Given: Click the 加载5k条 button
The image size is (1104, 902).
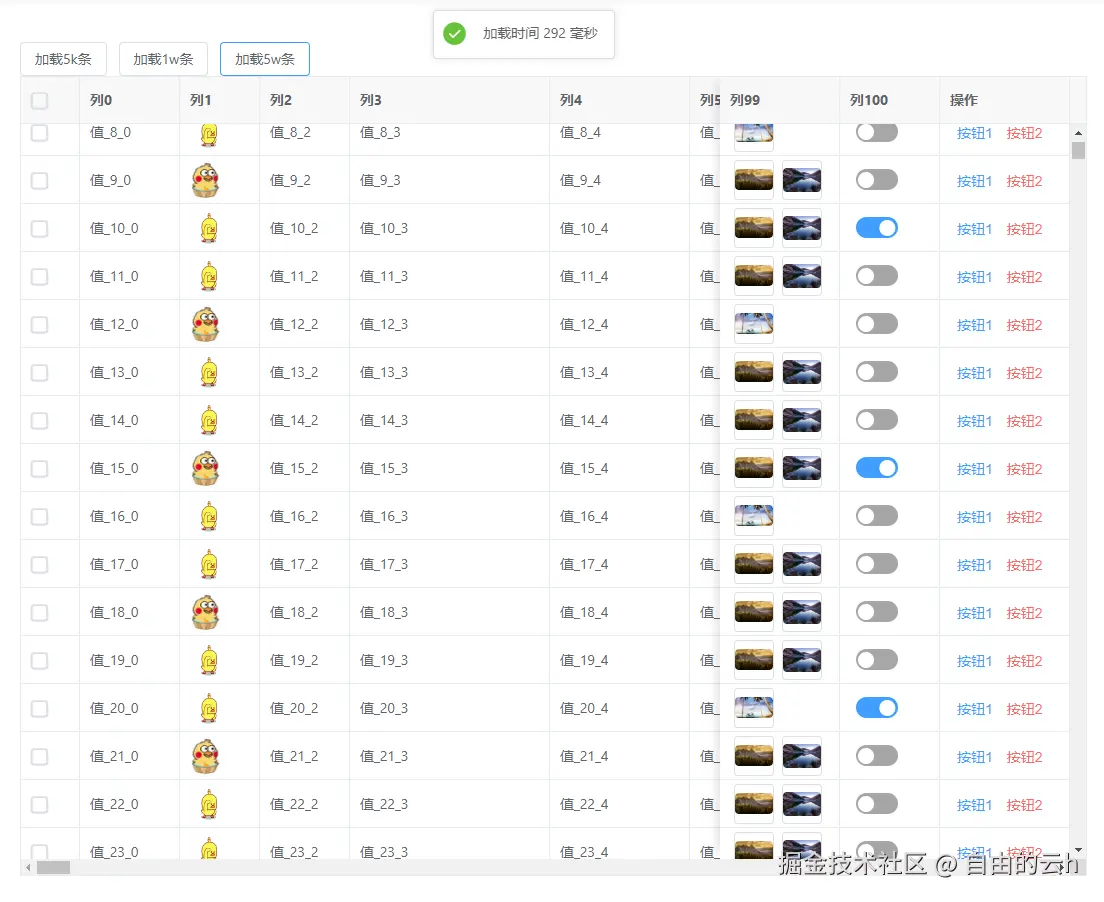Looking at the screenshot, I should click(x=63, y=59).
